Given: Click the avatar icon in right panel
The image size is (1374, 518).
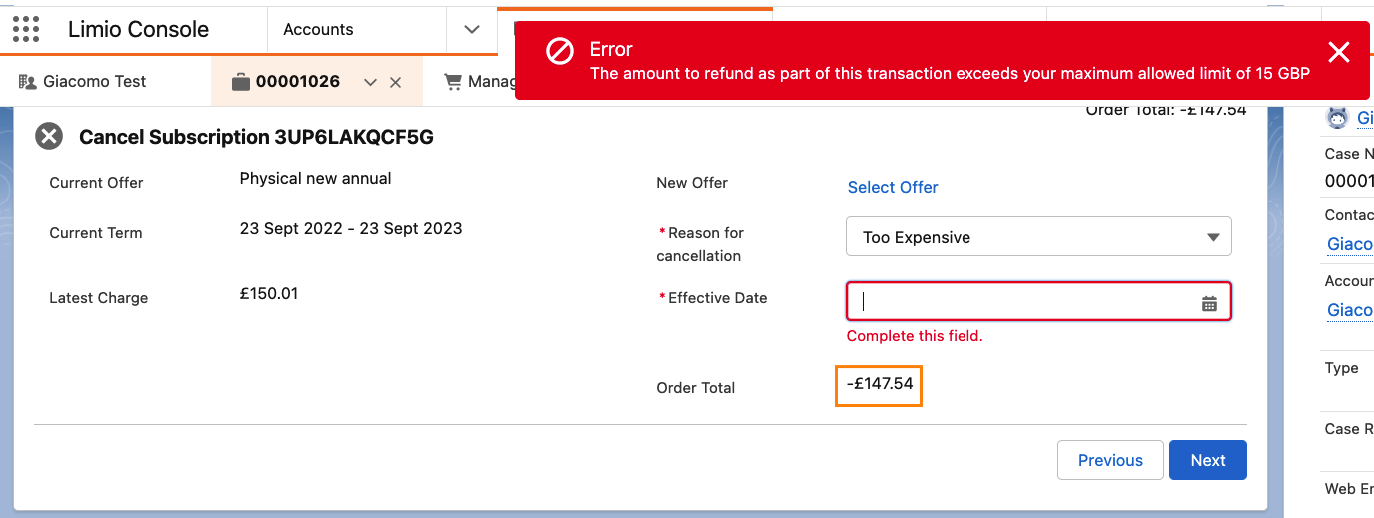Looking at the screenshot, I should click(x=1337, y=118).
